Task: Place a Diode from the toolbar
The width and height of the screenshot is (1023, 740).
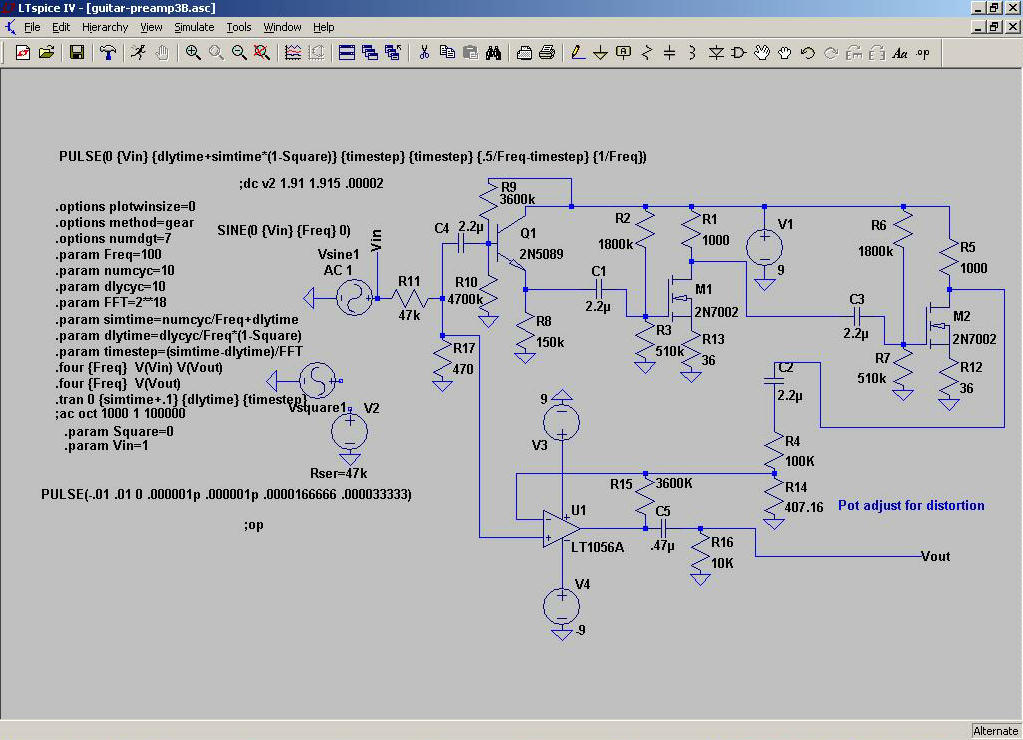Action: click(x=716, y=53)
